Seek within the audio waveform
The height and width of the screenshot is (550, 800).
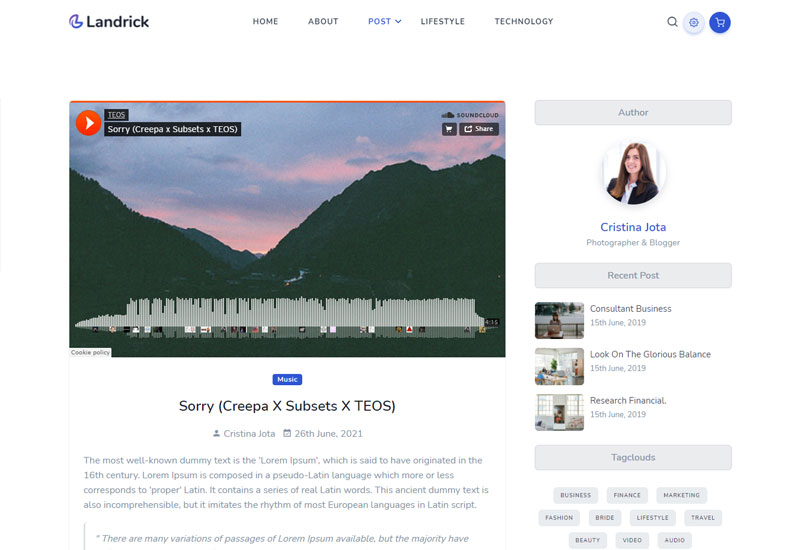pos(280,317)
